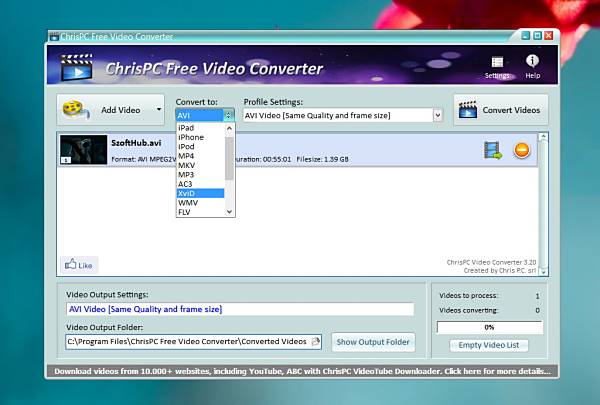Image resolution: width=600 pixels, height=405 pixels.
Task: Click the ChrisPC Video Converter 3.20 text
Action: (x=491, y=262)
